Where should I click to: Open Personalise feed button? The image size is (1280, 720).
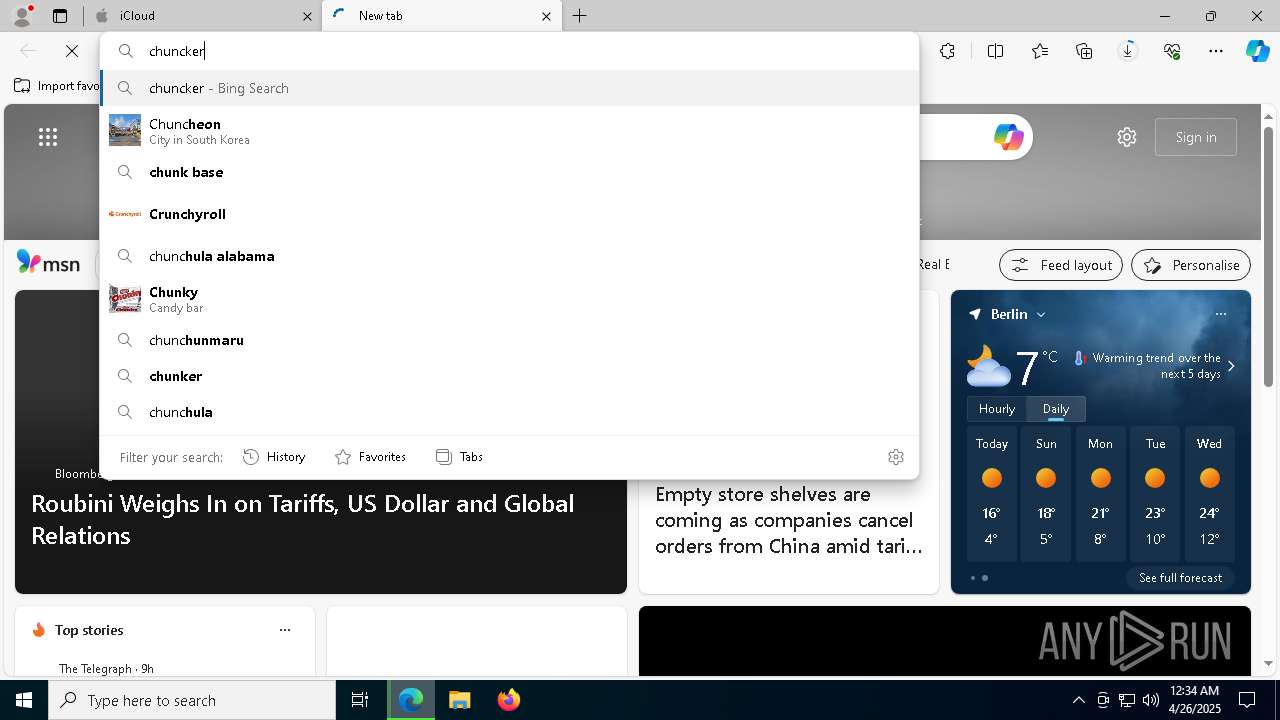1191,265
